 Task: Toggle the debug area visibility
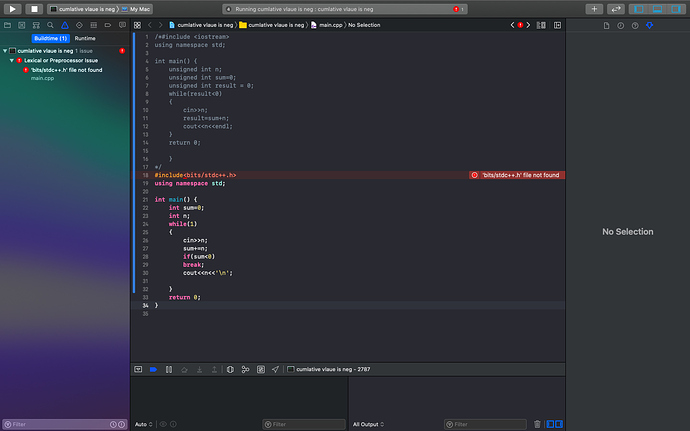click(657, 9)
